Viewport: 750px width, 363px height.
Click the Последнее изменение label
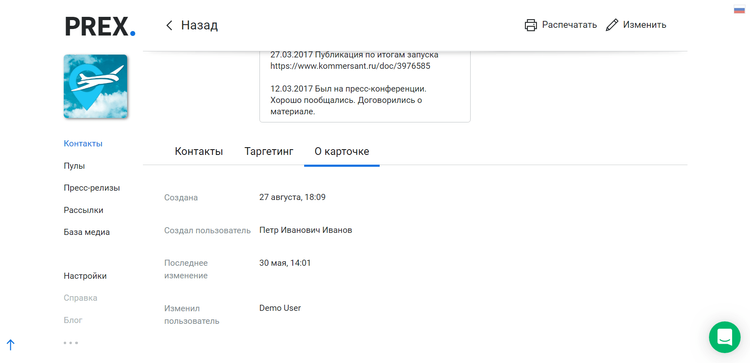coord(186,269)
